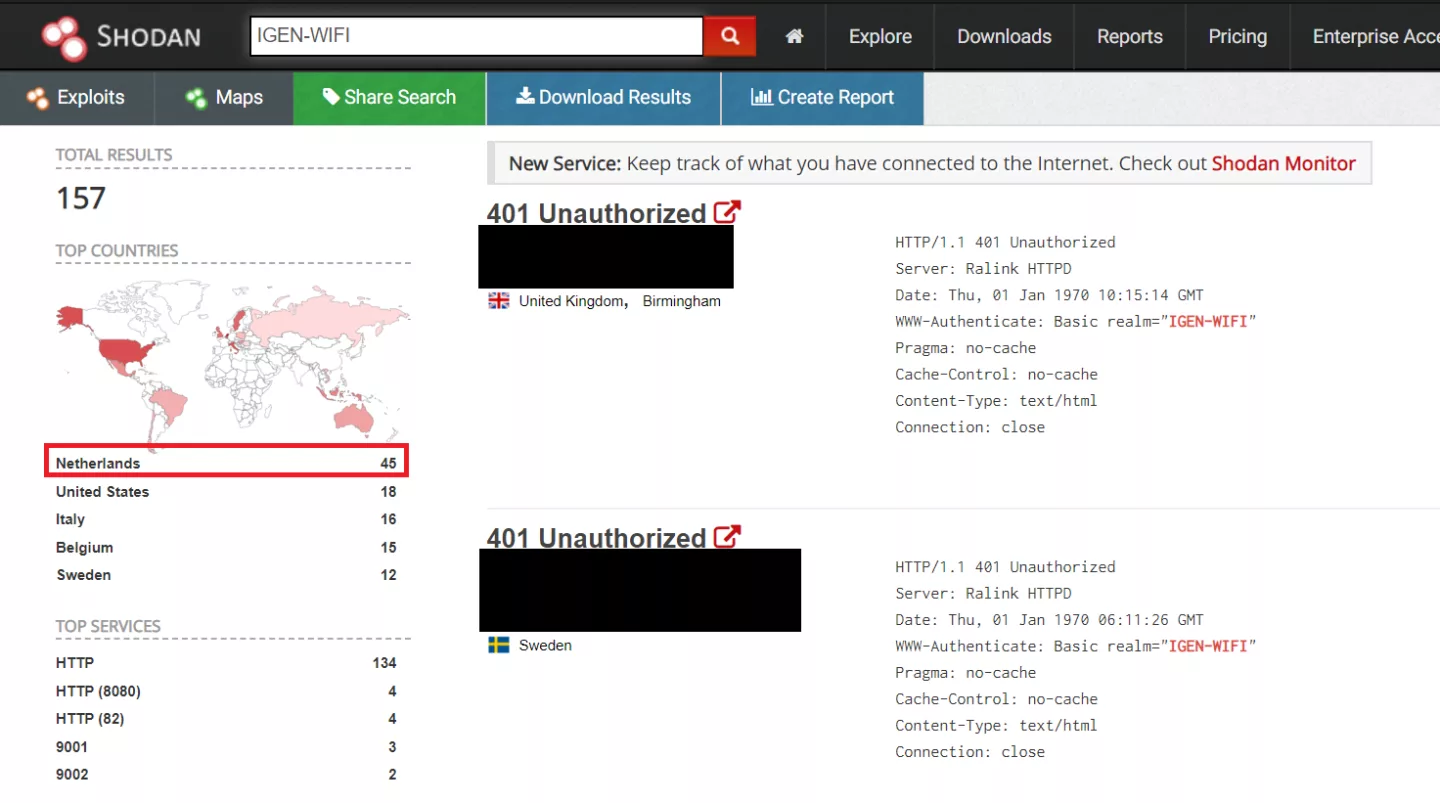The width and height of the screenshot is (1440, 803).
Task: Click Birmingham city link
Action: 681,301
